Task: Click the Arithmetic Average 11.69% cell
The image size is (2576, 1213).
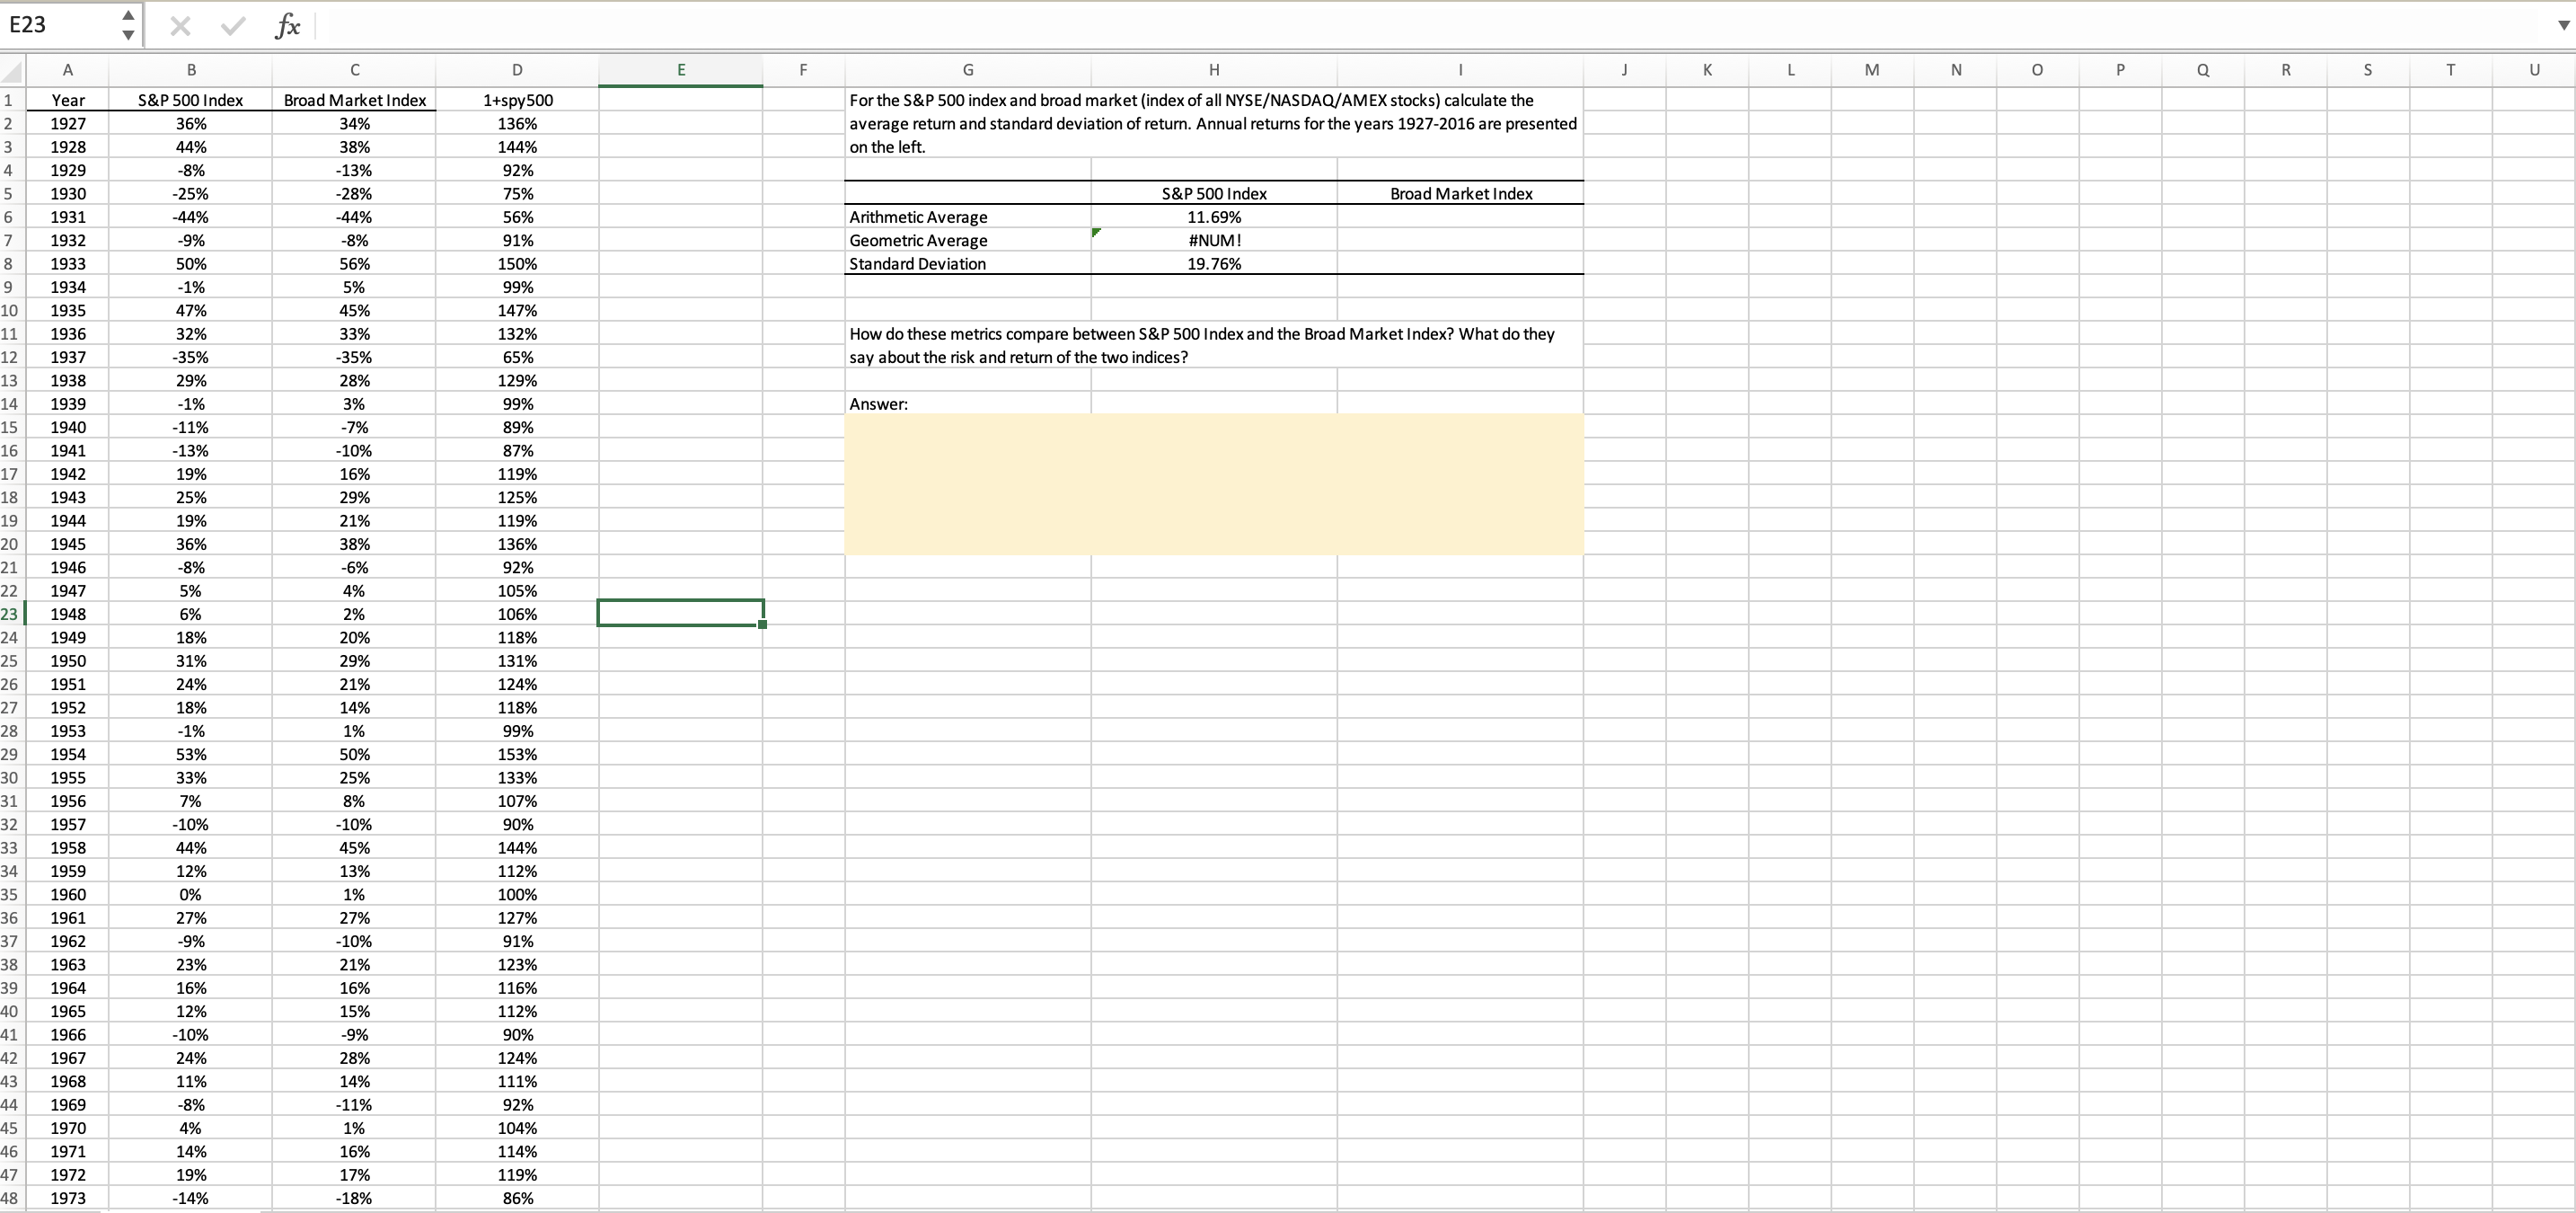Action: point(1214,217)
